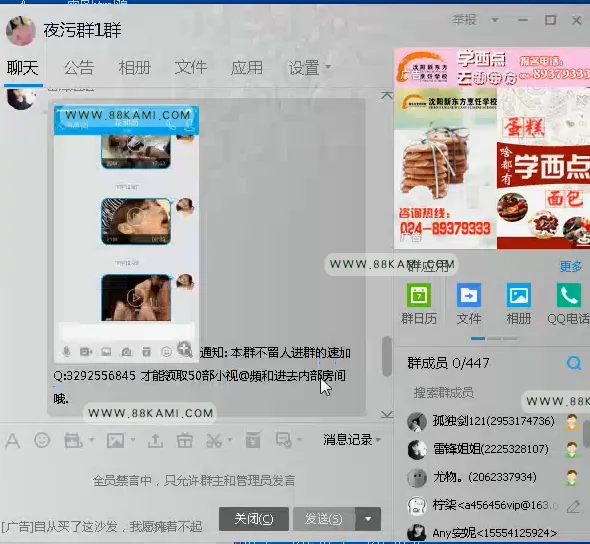This screenshot has height=544, width=590.
Task: Click the 更多 link for group apps
Action: point(571,266)
